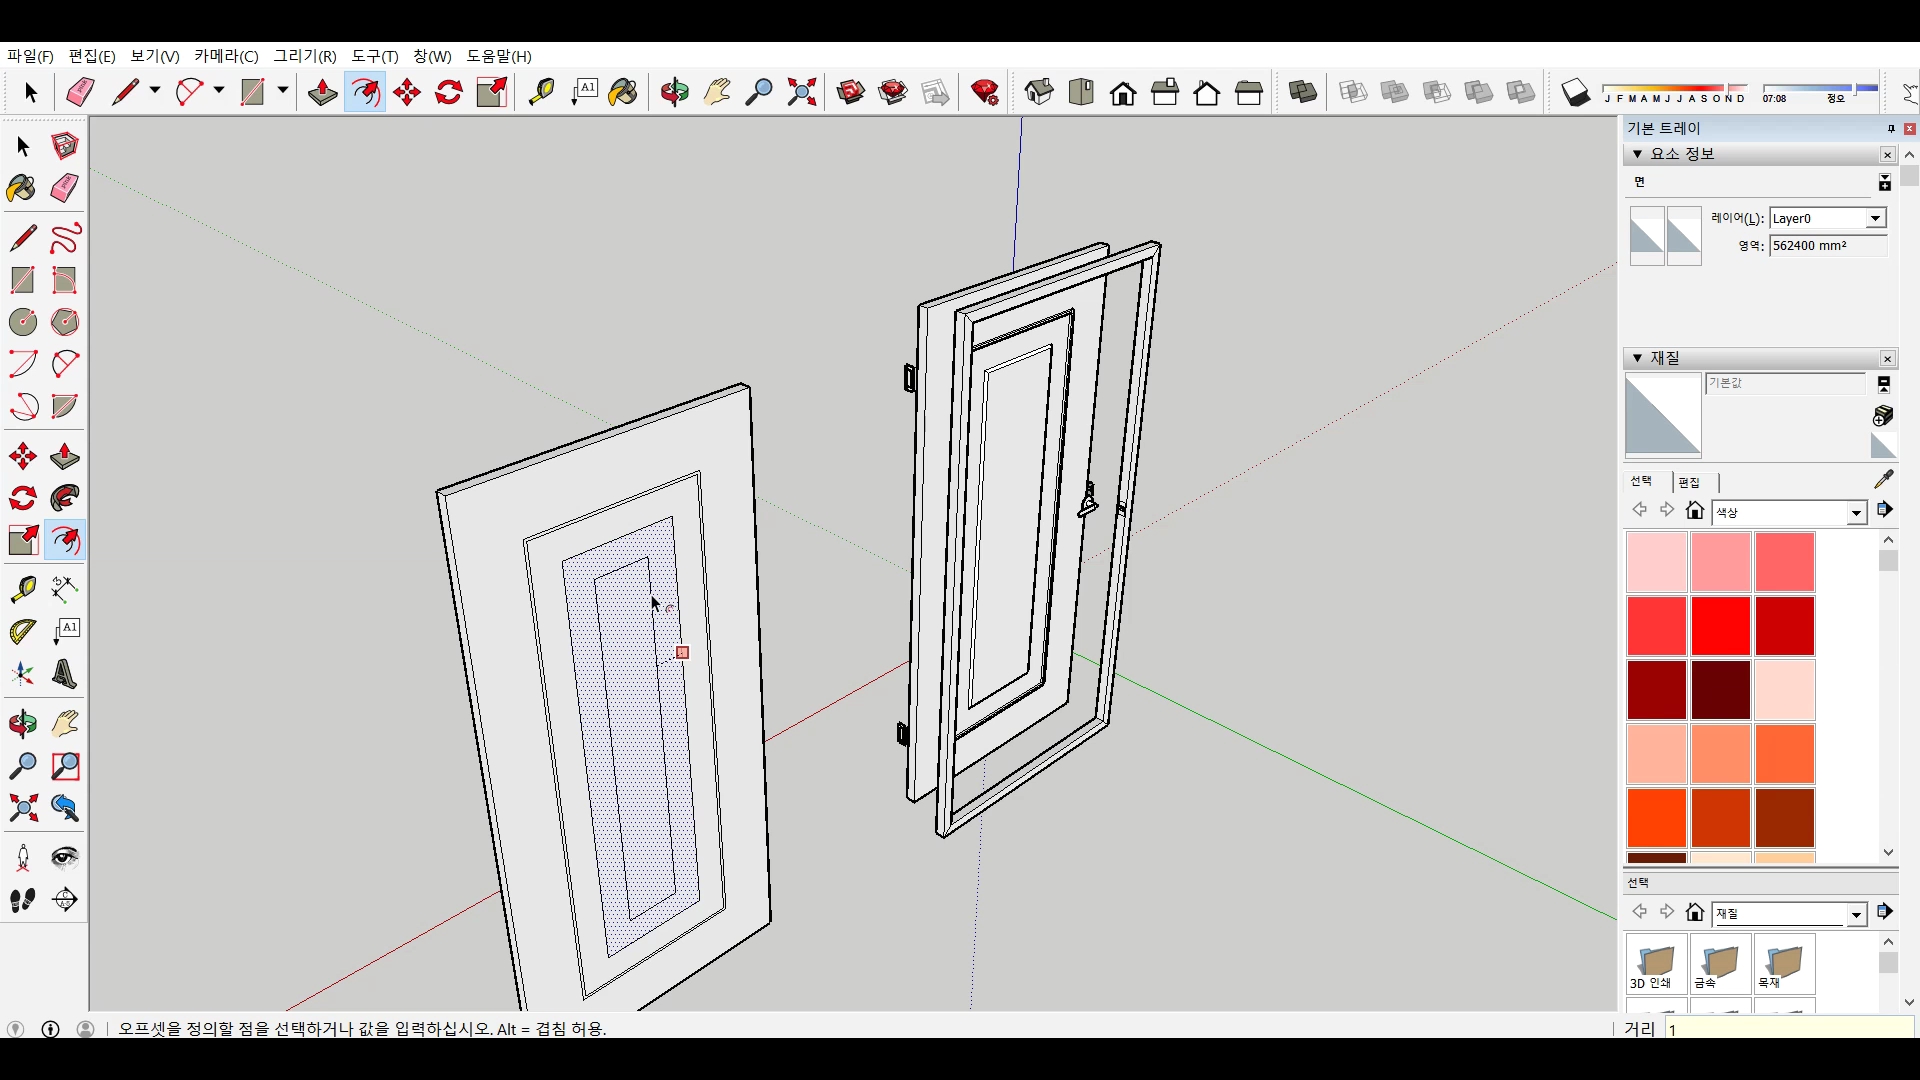Viewport: 1920px width, 1080px height.
Task: Select the Tape Measure tool
Action: coord(541,93)
